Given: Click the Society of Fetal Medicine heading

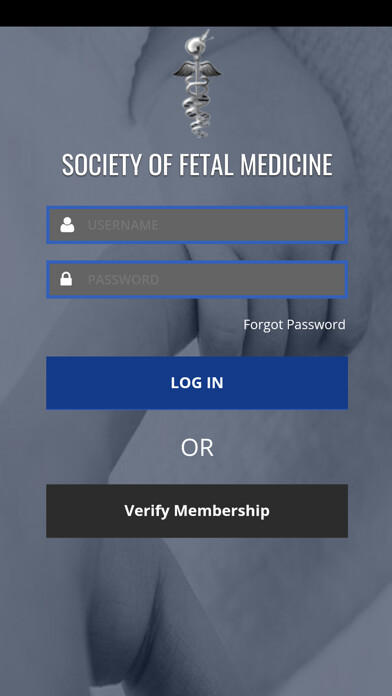Looking at the screenshot, I should coord(197,165).
